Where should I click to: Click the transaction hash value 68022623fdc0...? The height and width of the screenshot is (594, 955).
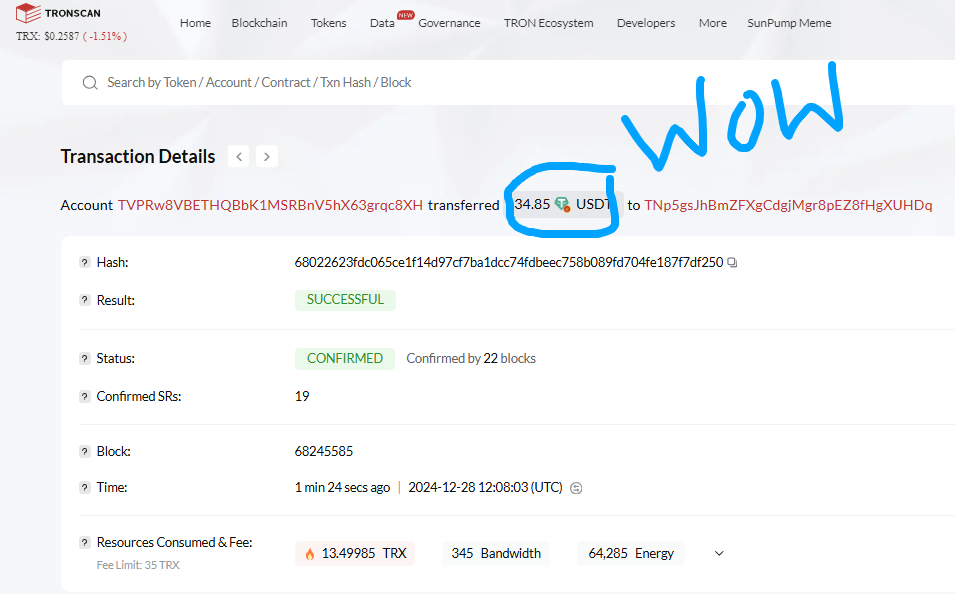[509, 263]
